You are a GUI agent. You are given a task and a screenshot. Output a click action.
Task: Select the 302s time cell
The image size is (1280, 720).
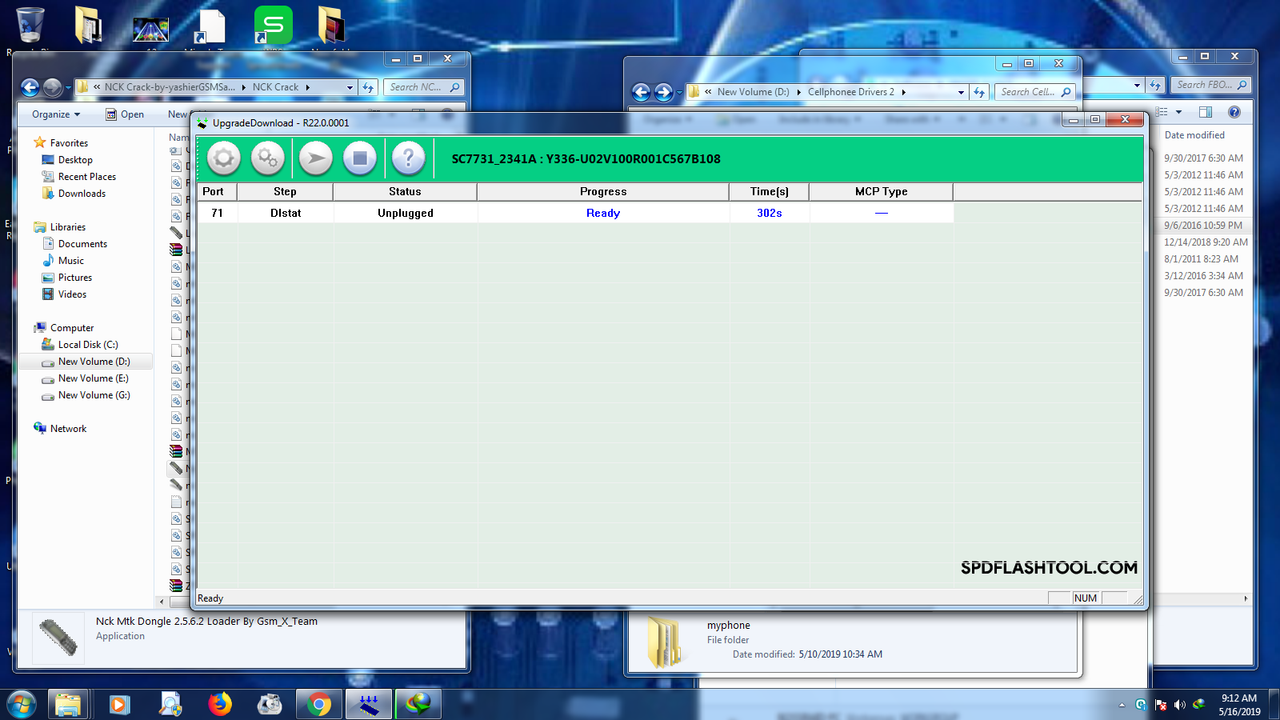(x=769, y=213)
